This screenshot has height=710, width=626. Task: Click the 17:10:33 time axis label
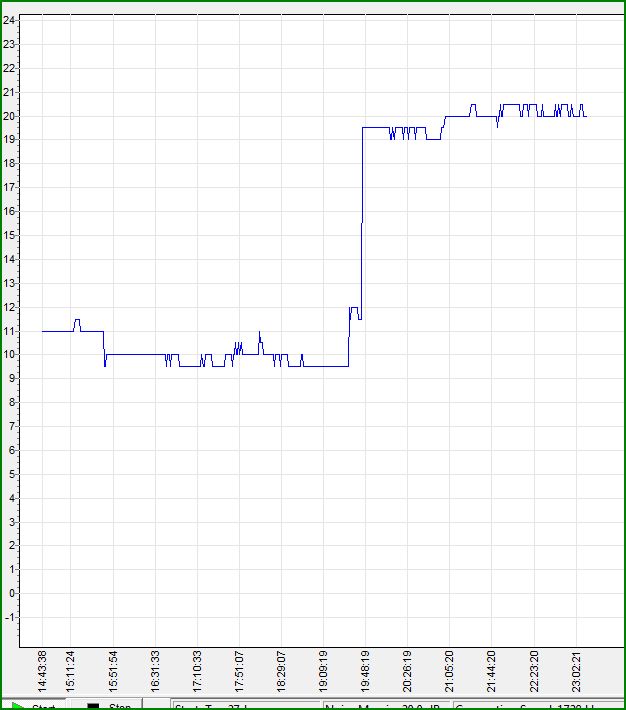click(x=197, y=671)
